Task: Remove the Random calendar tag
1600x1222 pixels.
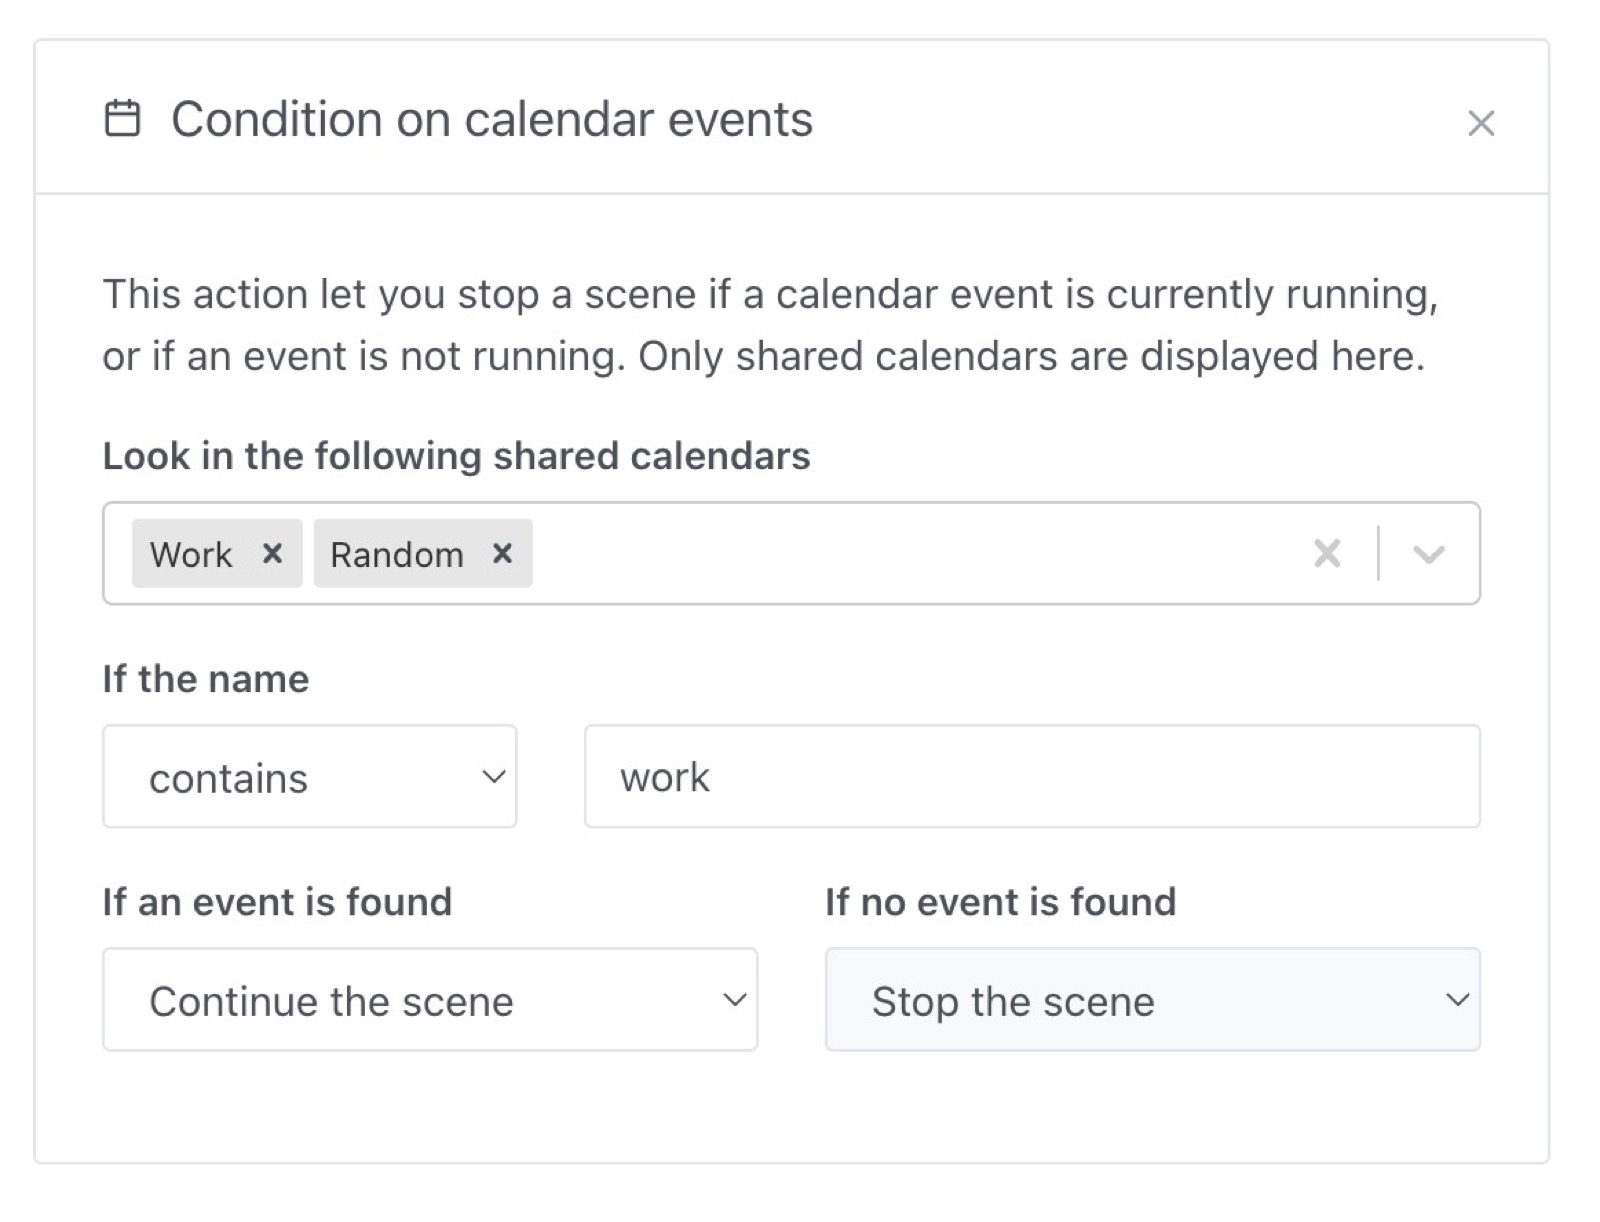Action: point(502,553)
